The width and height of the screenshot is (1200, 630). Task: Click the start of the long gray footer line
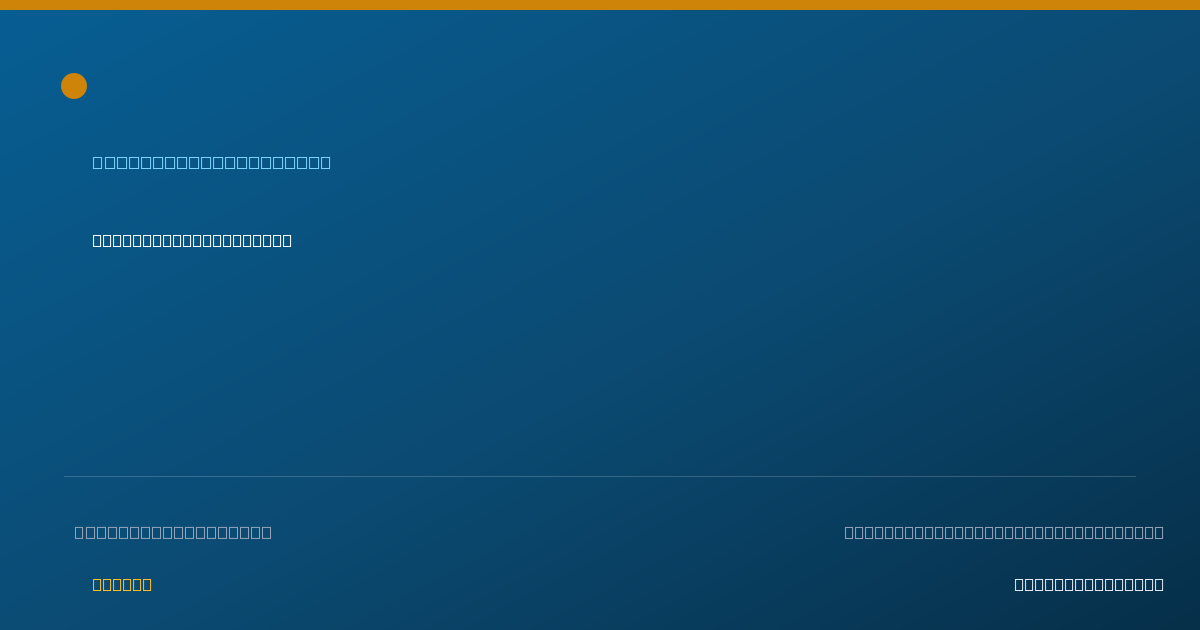(x=849, y=532)
